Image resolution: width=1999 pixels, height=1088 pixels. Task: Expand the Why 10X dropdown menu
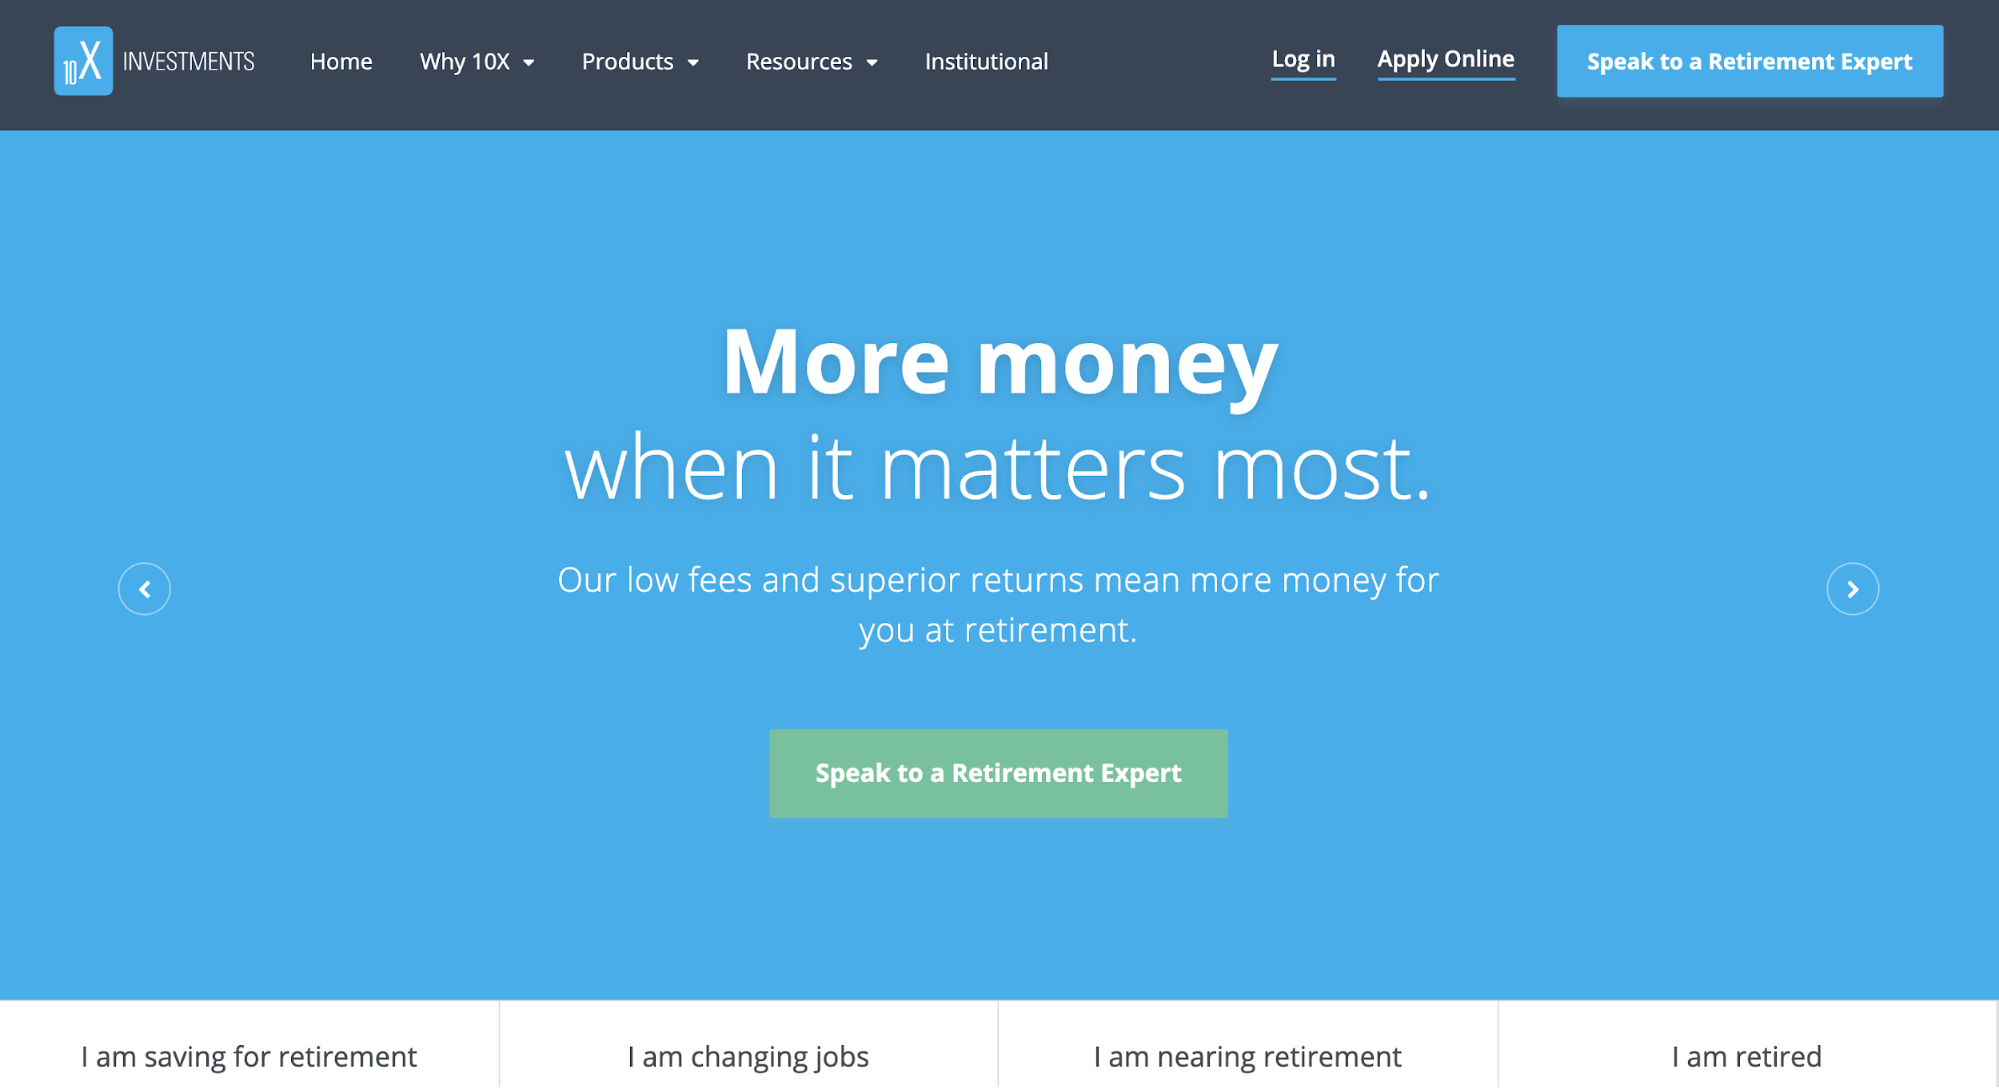click(x=473, y=60)
